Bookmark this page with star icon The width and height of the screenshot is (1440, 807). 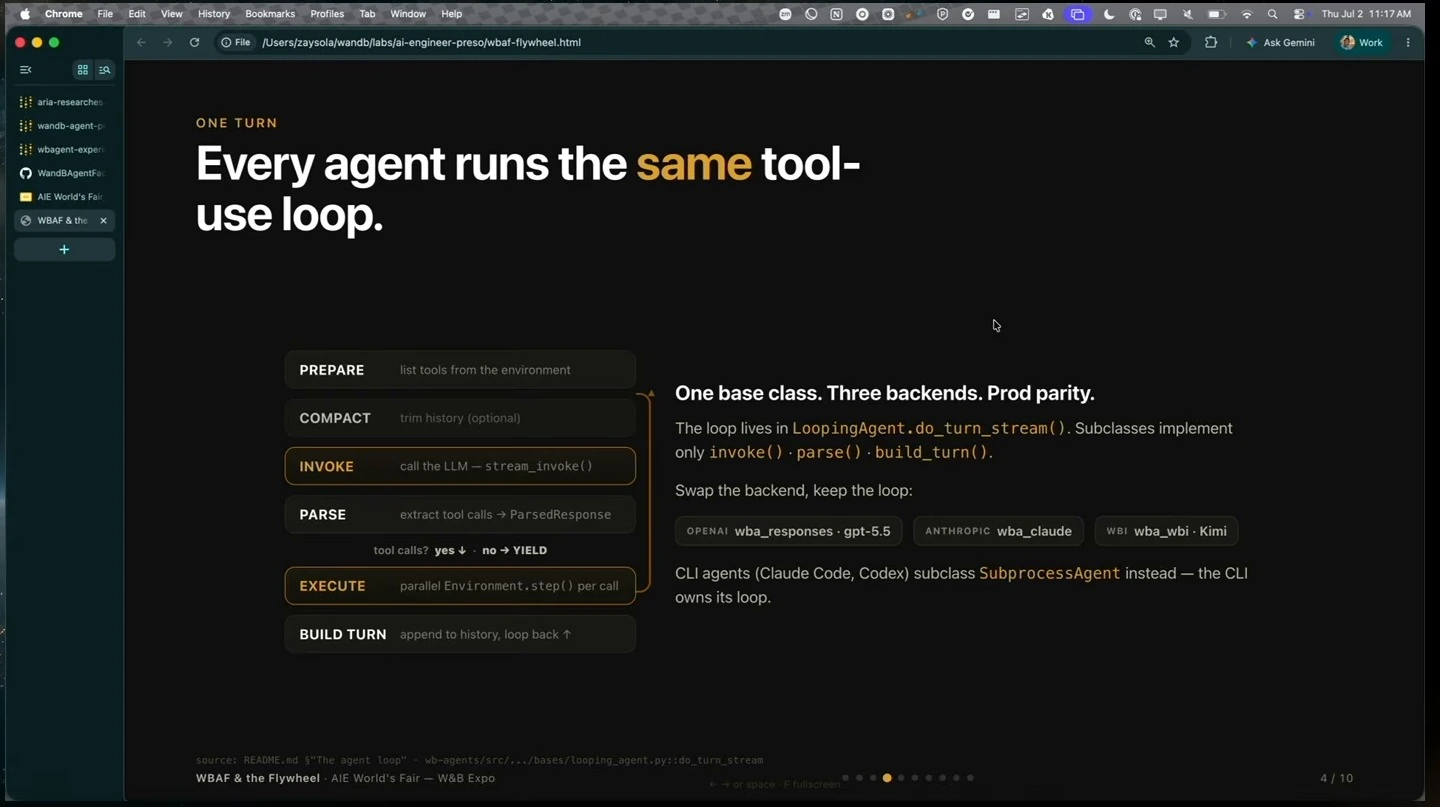1174,42
